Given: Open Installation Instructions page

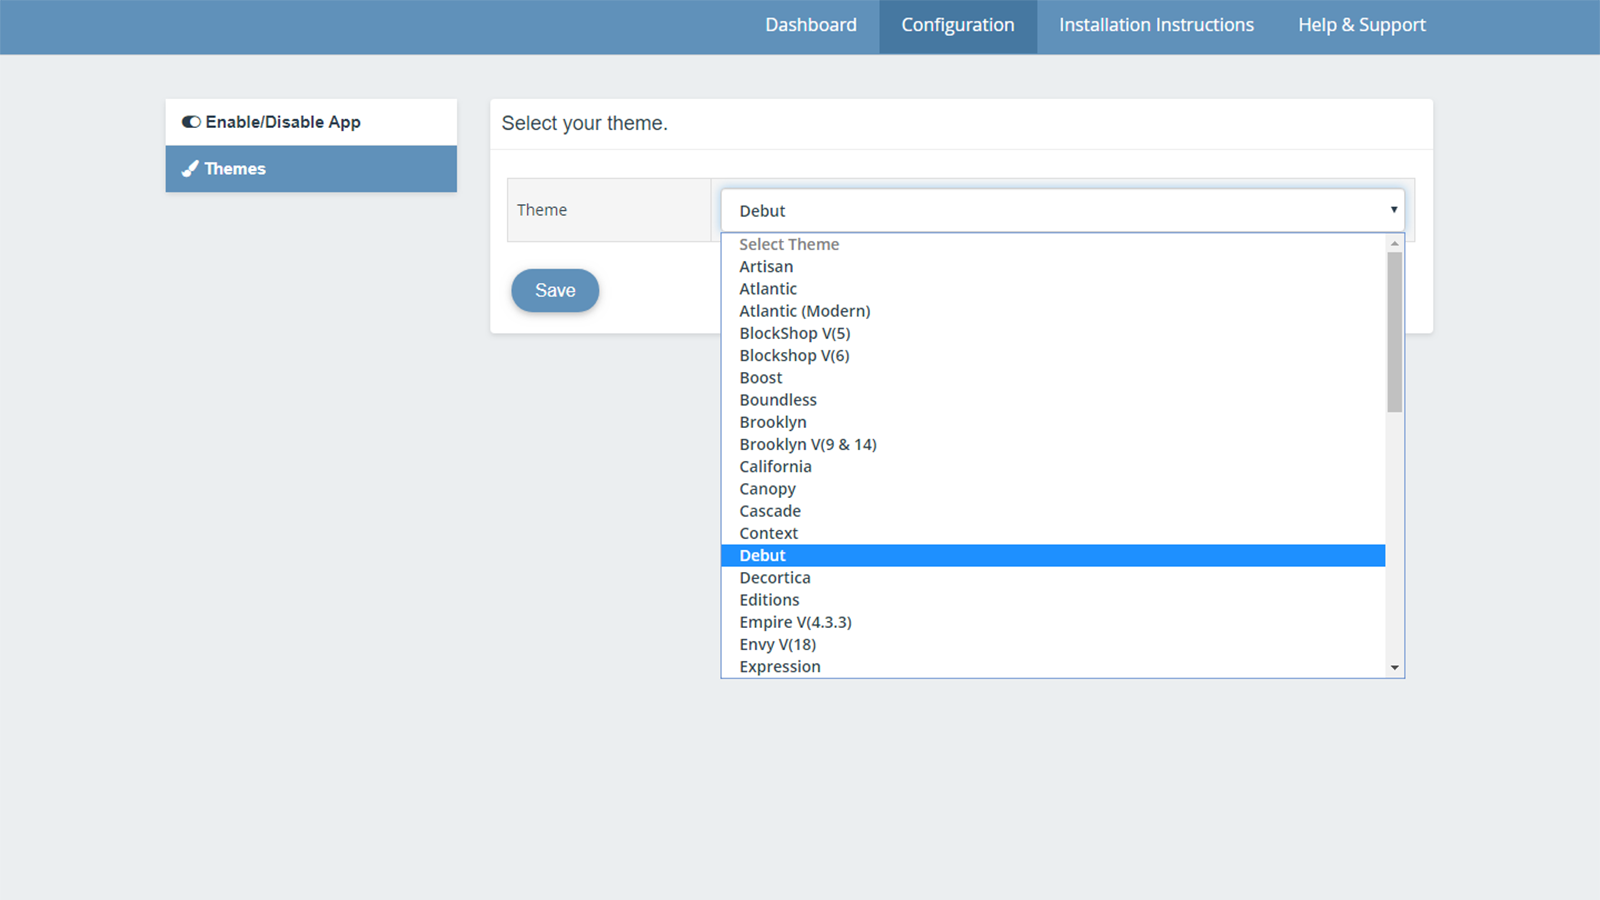Looking at the screenshot, I should click(1156, 26).
